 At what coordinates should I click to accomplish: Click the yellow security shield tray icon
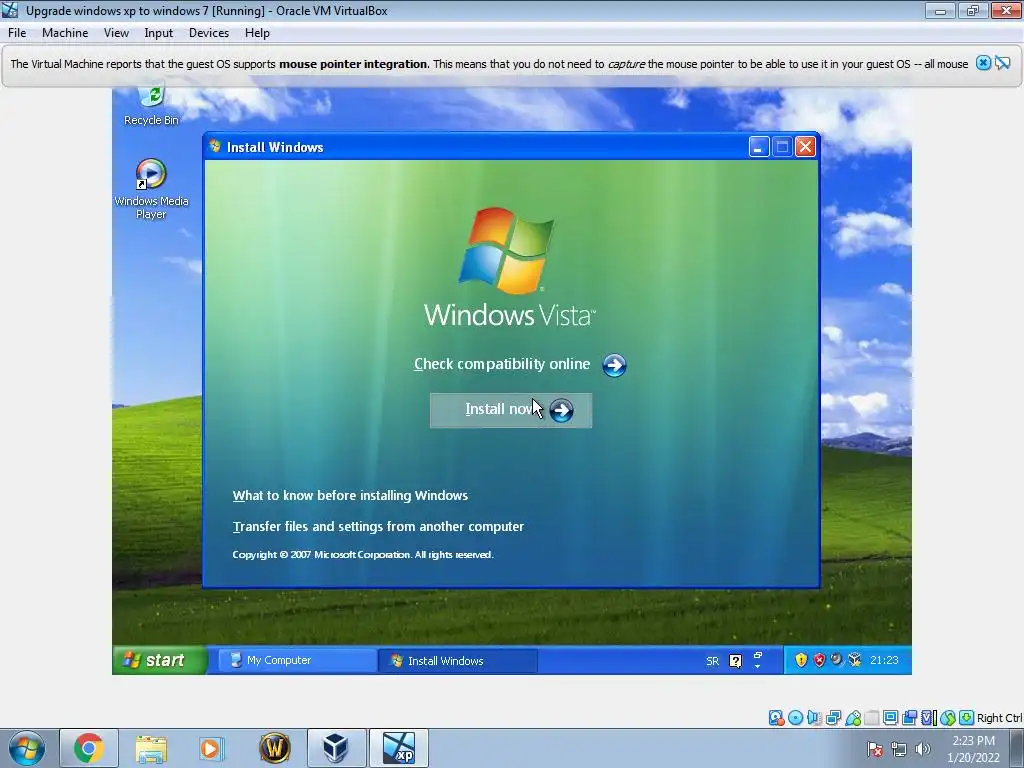(801, 660)
